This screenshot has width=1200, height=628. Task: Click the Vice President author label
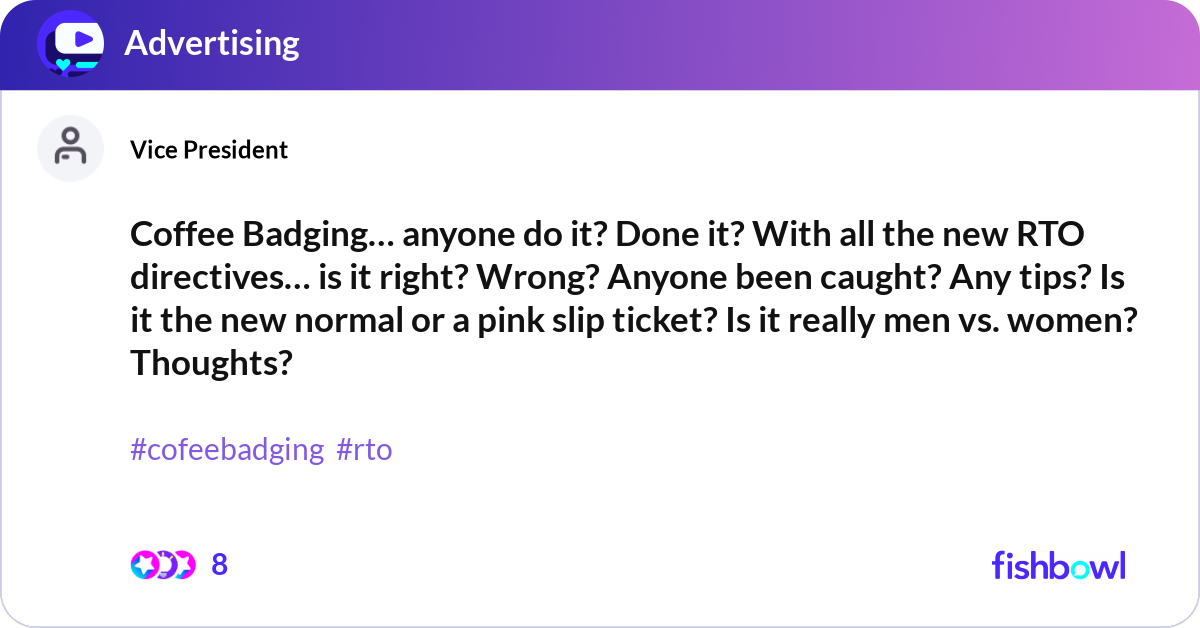(209, 150)
